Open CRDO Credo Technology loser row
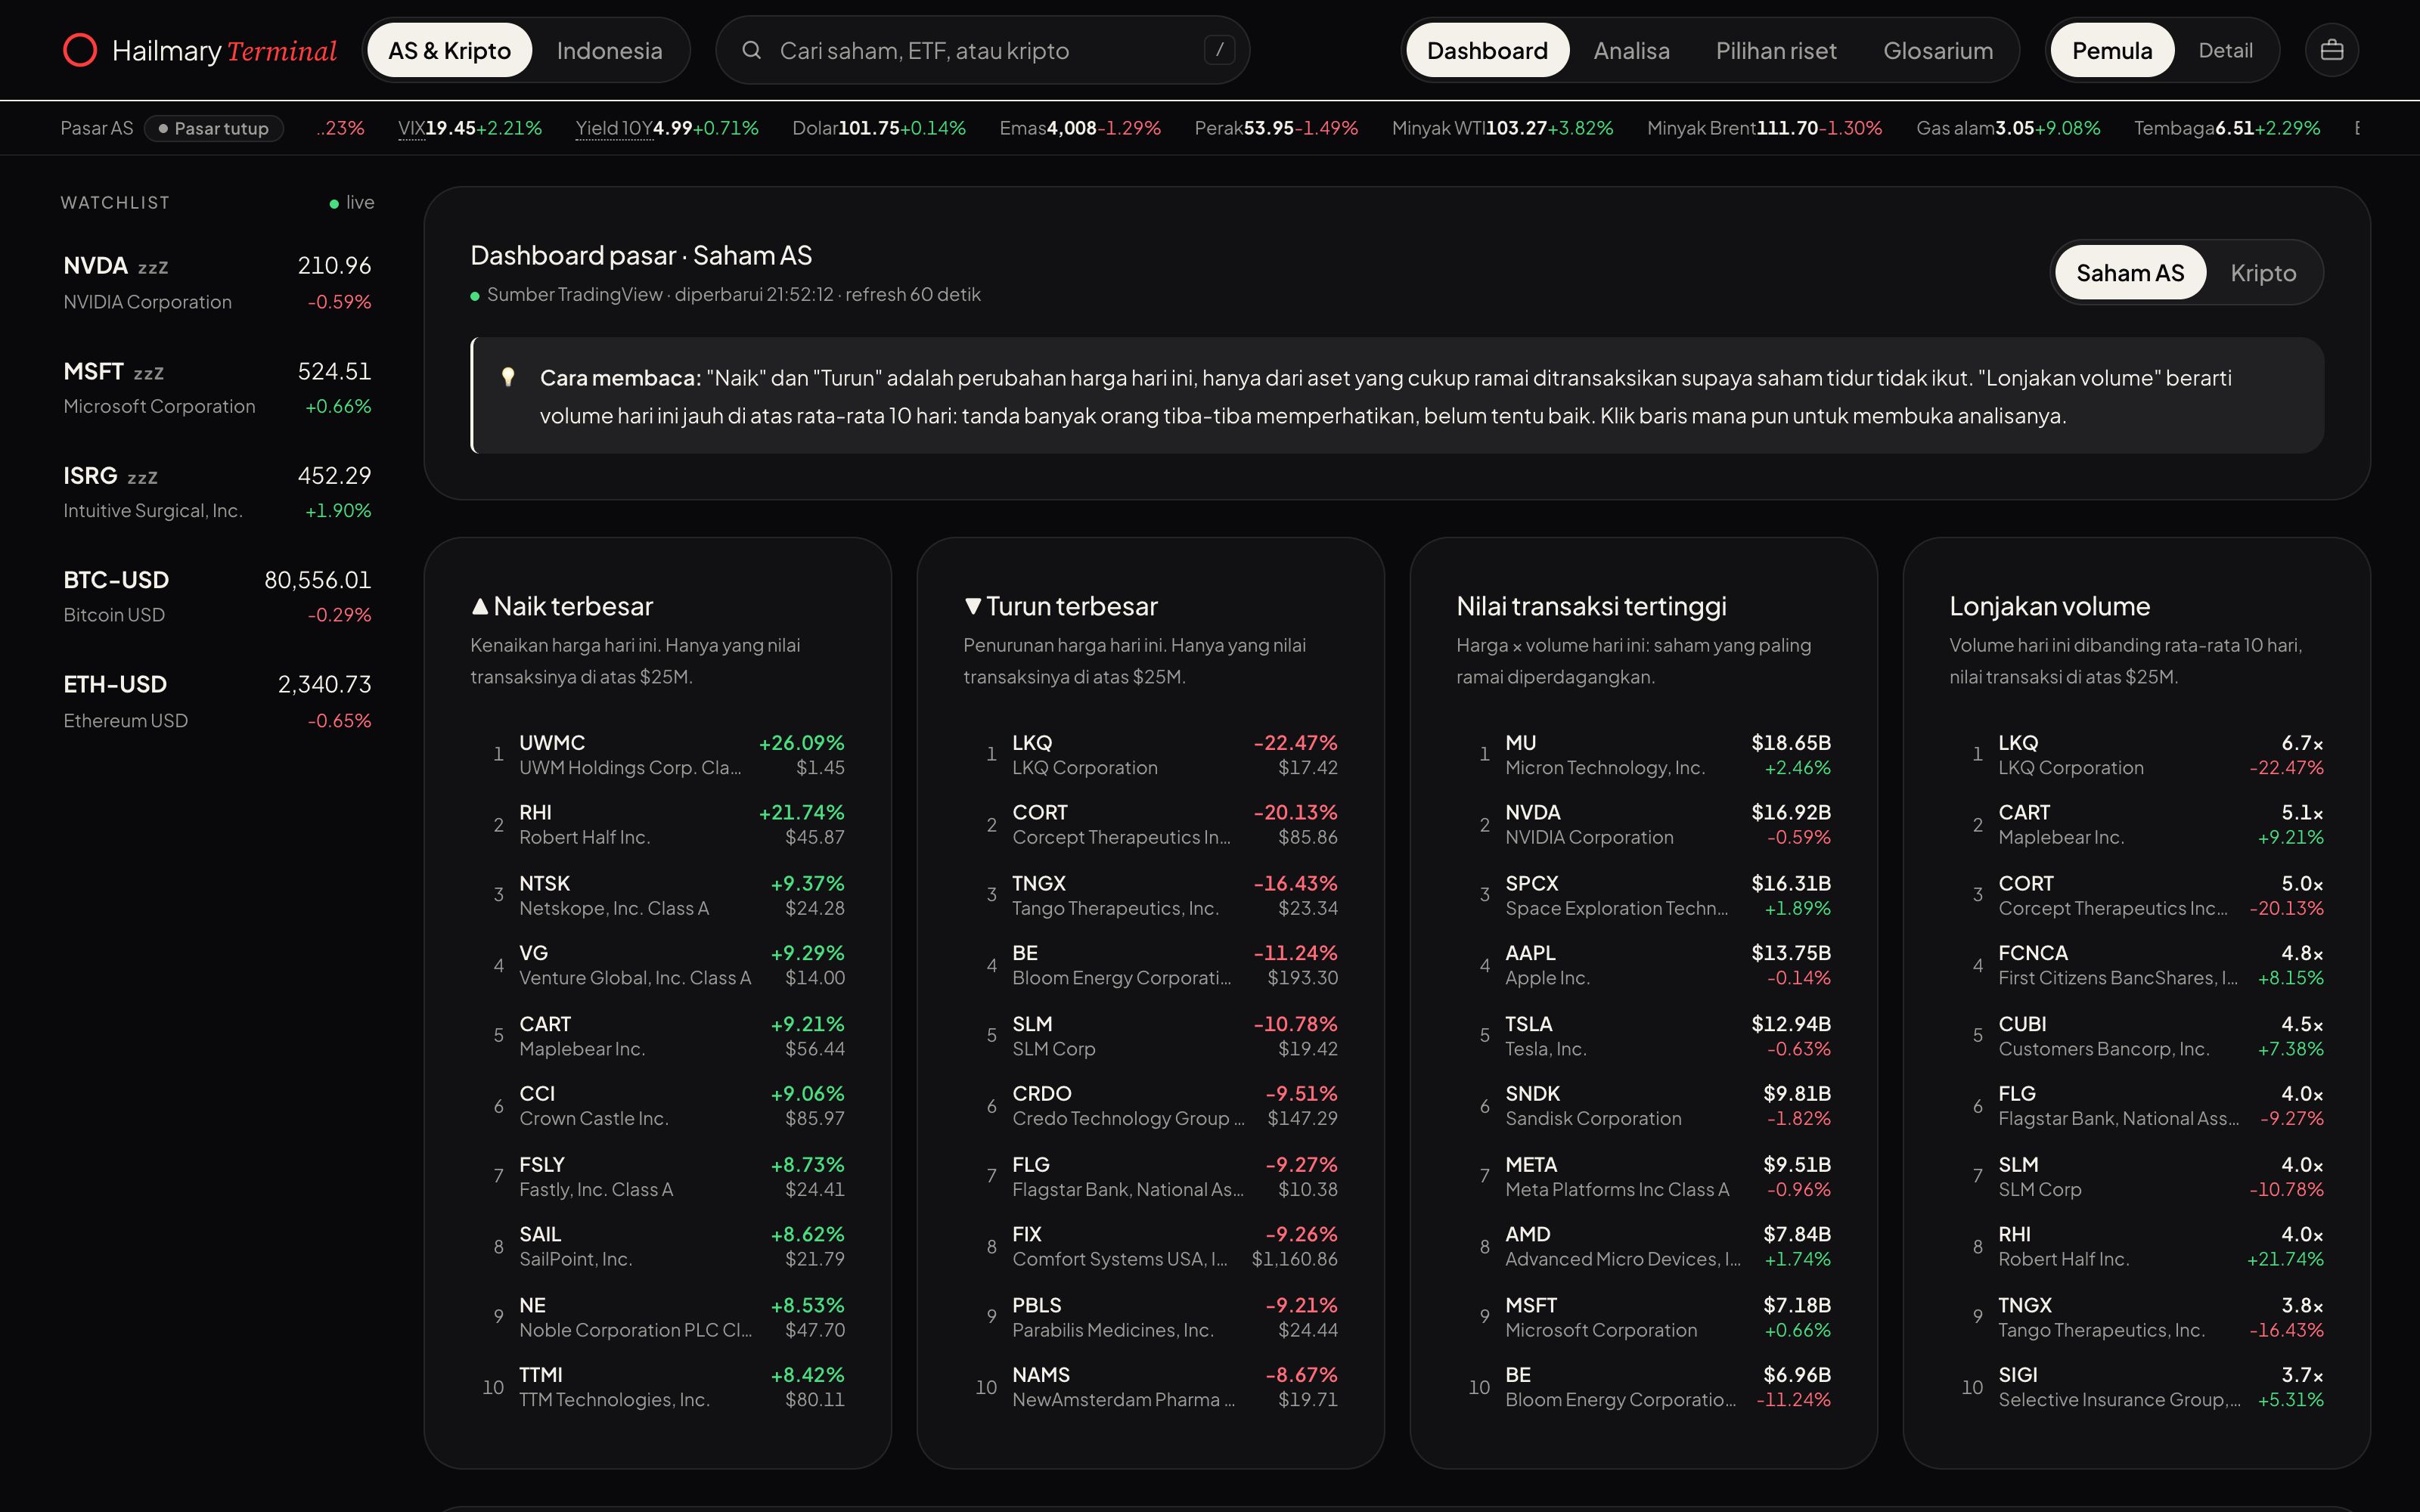2420x1512 pixels. point(1150,1106)
